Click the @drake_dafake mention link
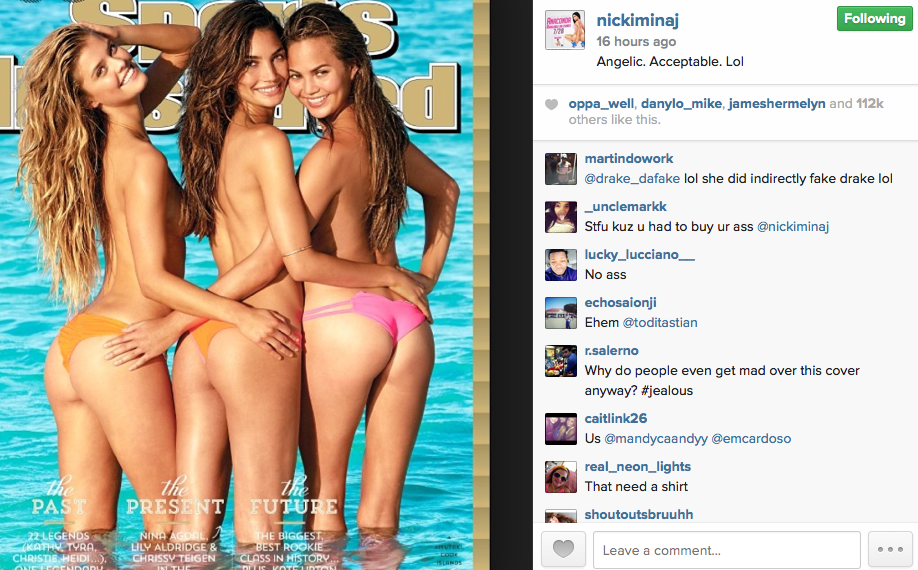 632,178
